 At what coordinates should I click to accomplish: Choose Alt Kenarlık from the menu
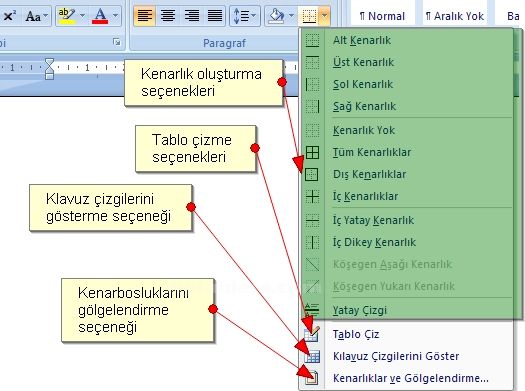point(407,40)
